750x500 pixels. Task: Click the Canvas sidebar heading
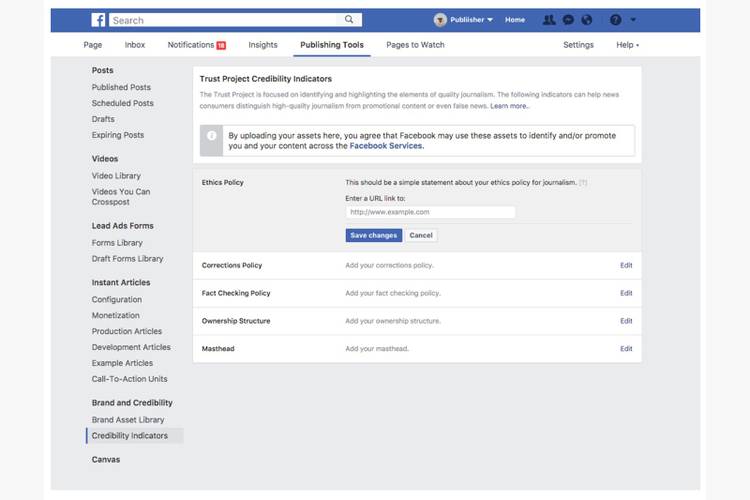click(x=106, y=460)
